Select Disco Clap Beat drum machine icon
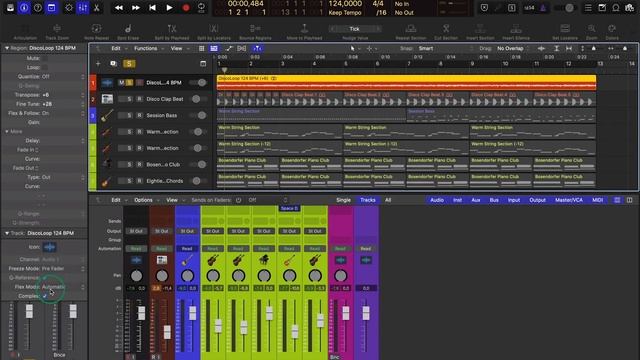This screenshot has height=360, width=640. pos(107,99)
